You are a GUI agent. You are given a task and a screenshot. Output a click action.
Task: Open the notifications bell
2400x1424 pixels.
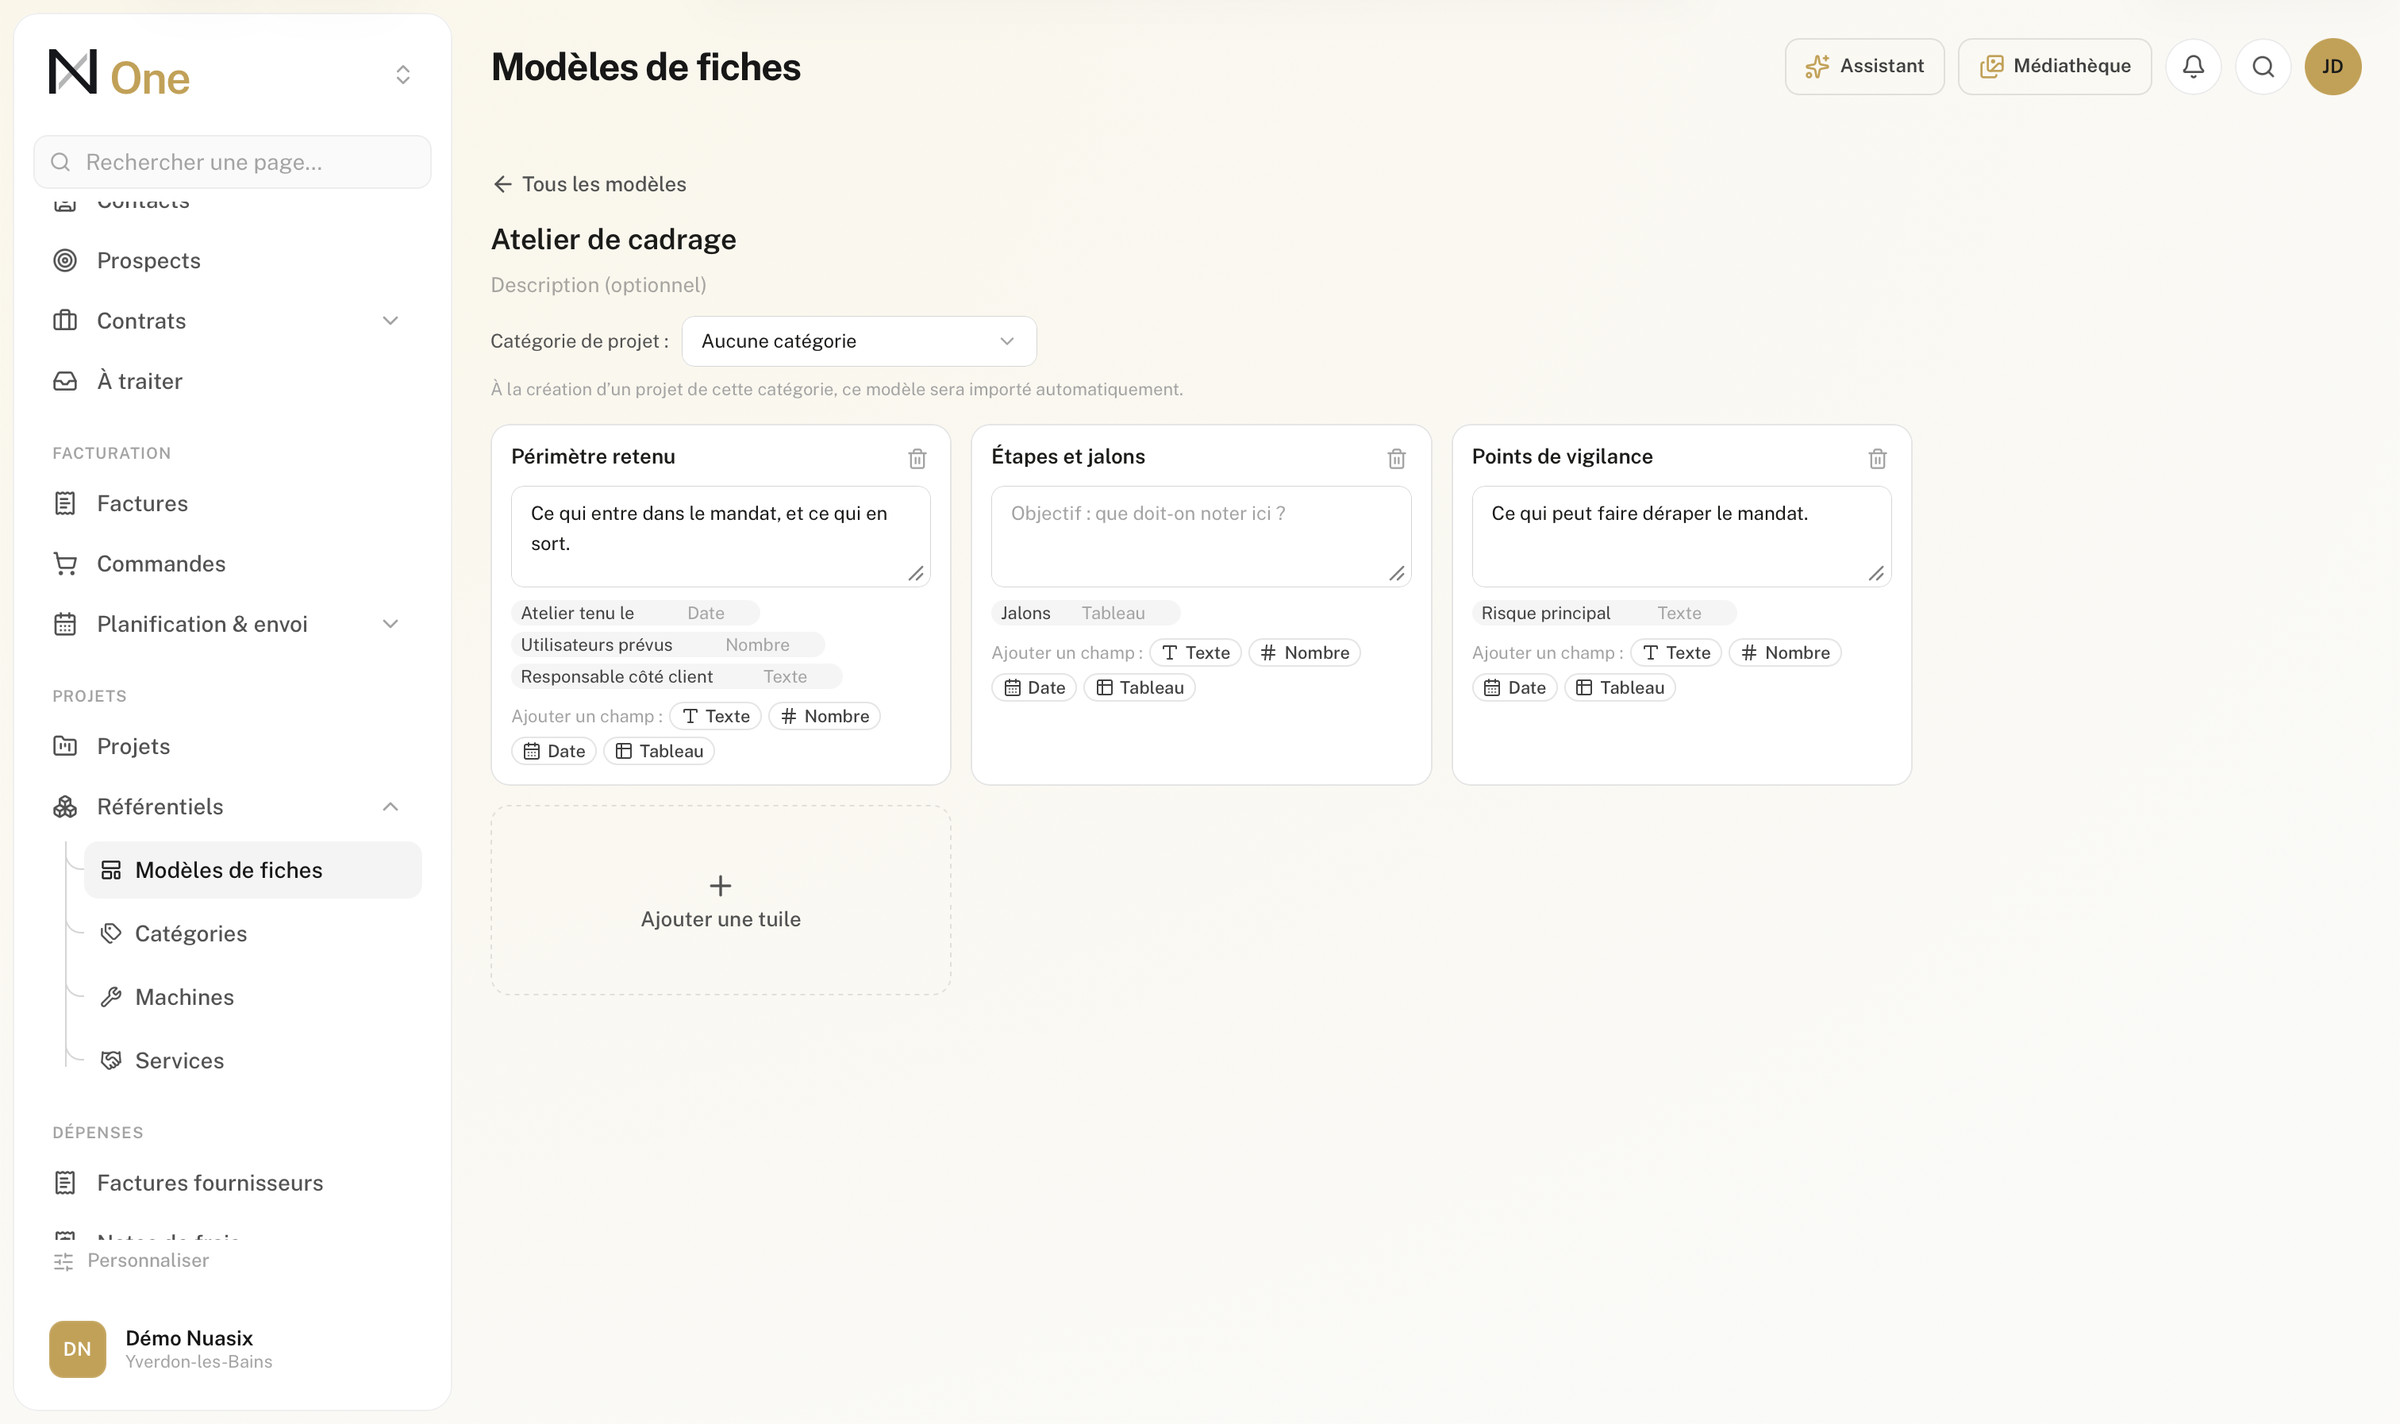(2193, 66)
